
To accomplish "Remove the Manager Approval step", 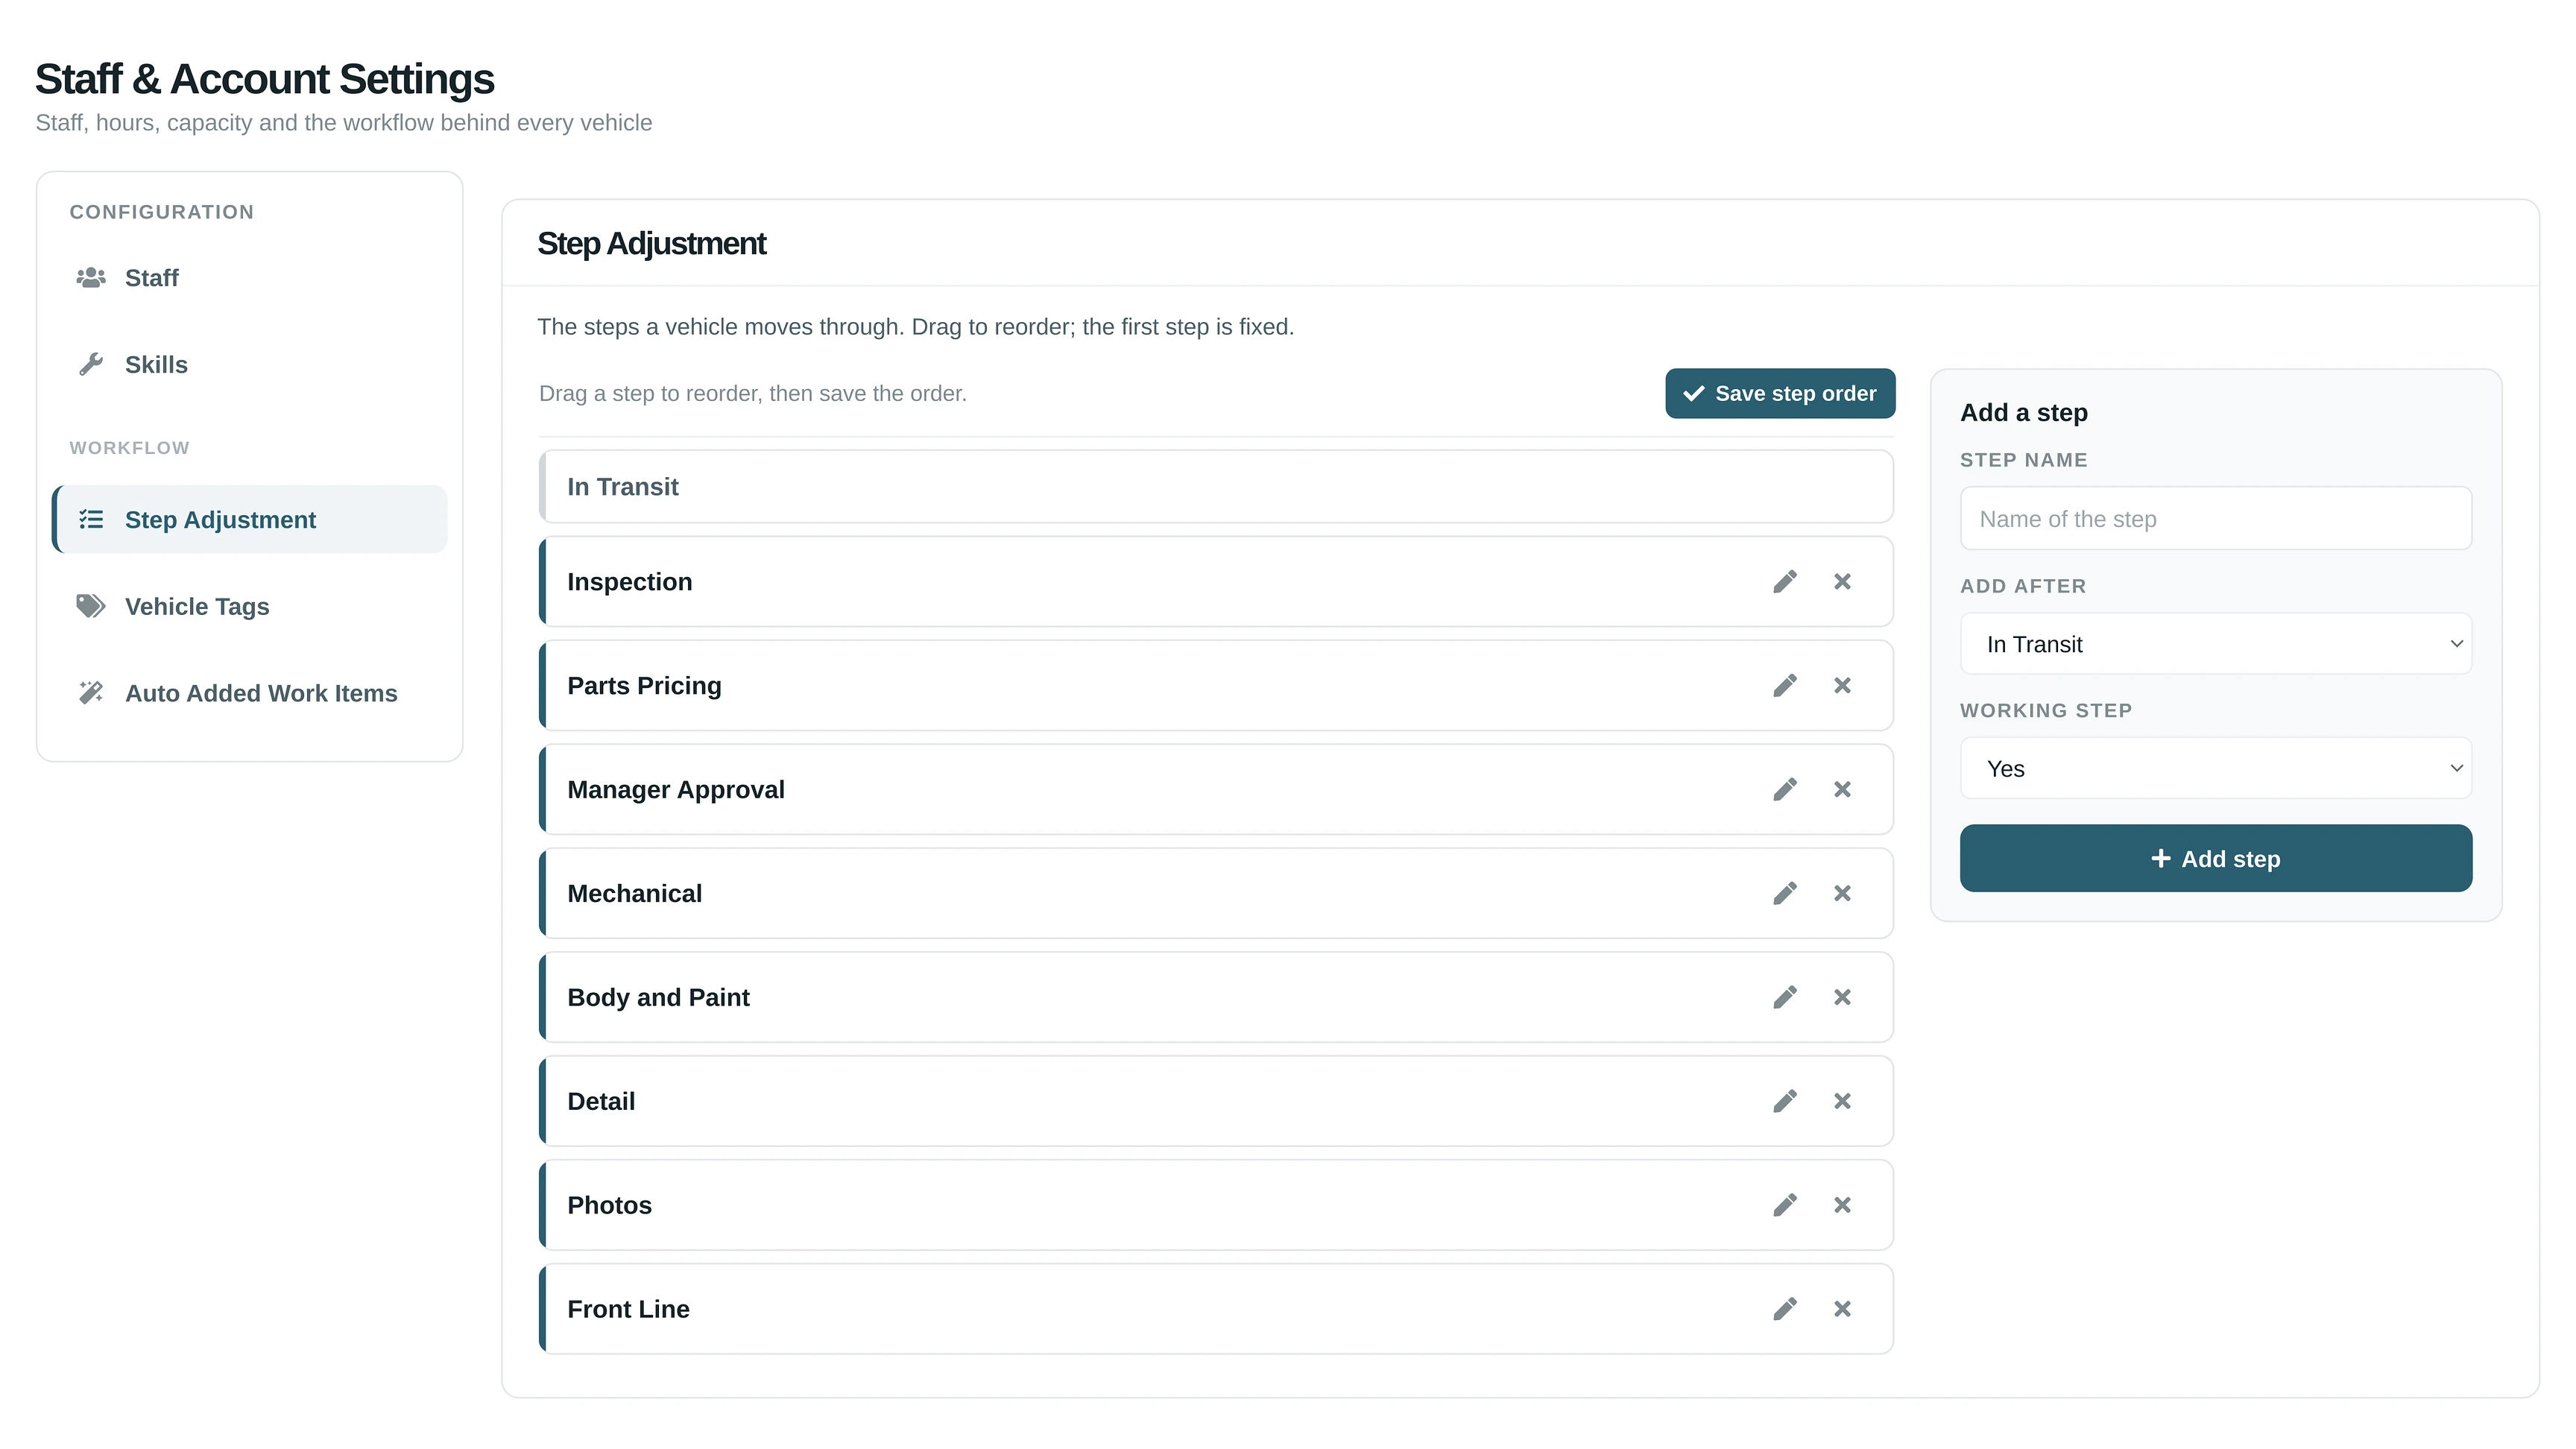I will pos(1842,790).
